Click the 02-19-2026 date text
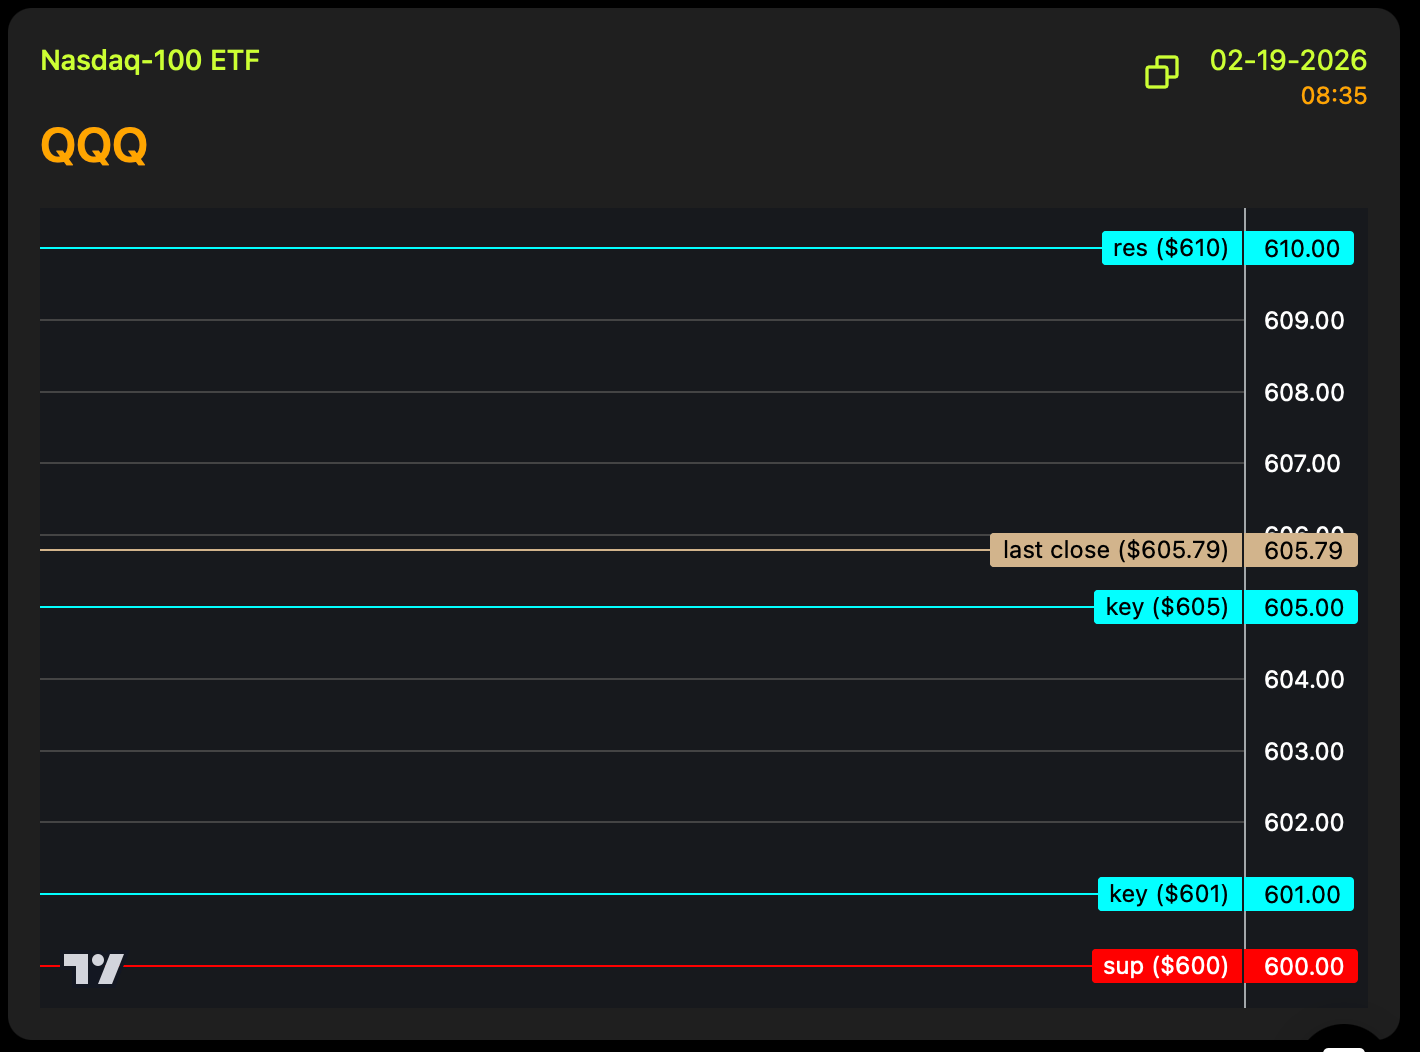 (x=1288, y=61)
